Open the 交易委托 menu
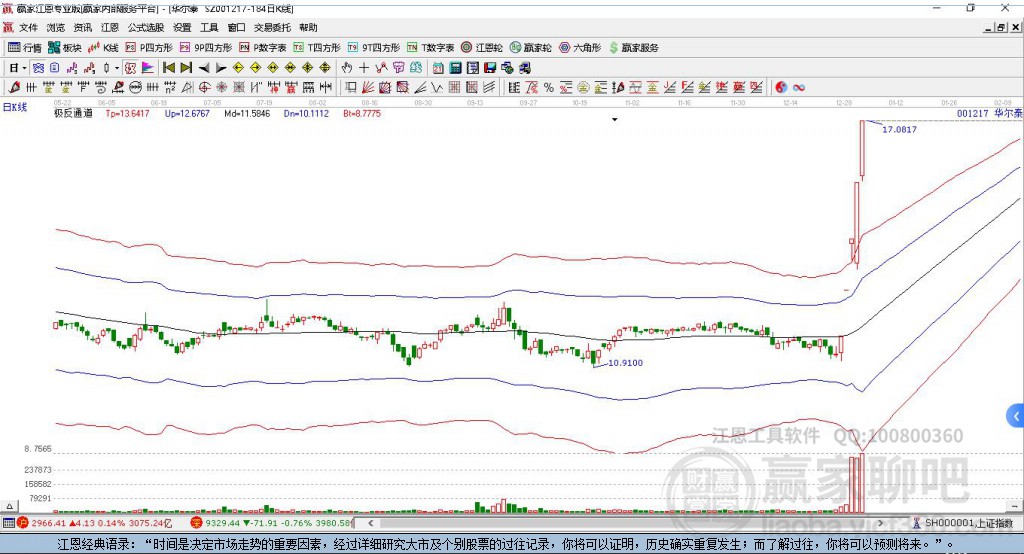The width and height of the screenshot is (1024, 554). tap(272, 27)
